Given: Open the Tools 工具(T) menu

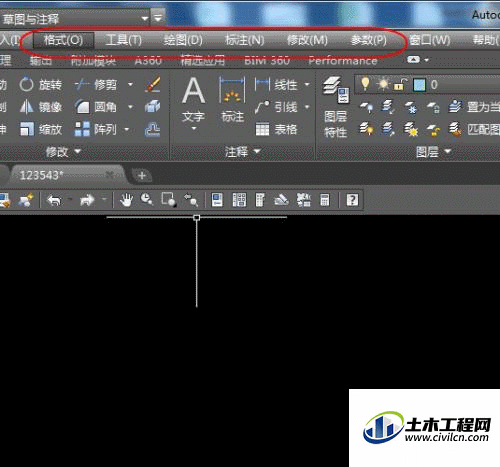Looking at the screenshot, I should (x=123, y=41).
